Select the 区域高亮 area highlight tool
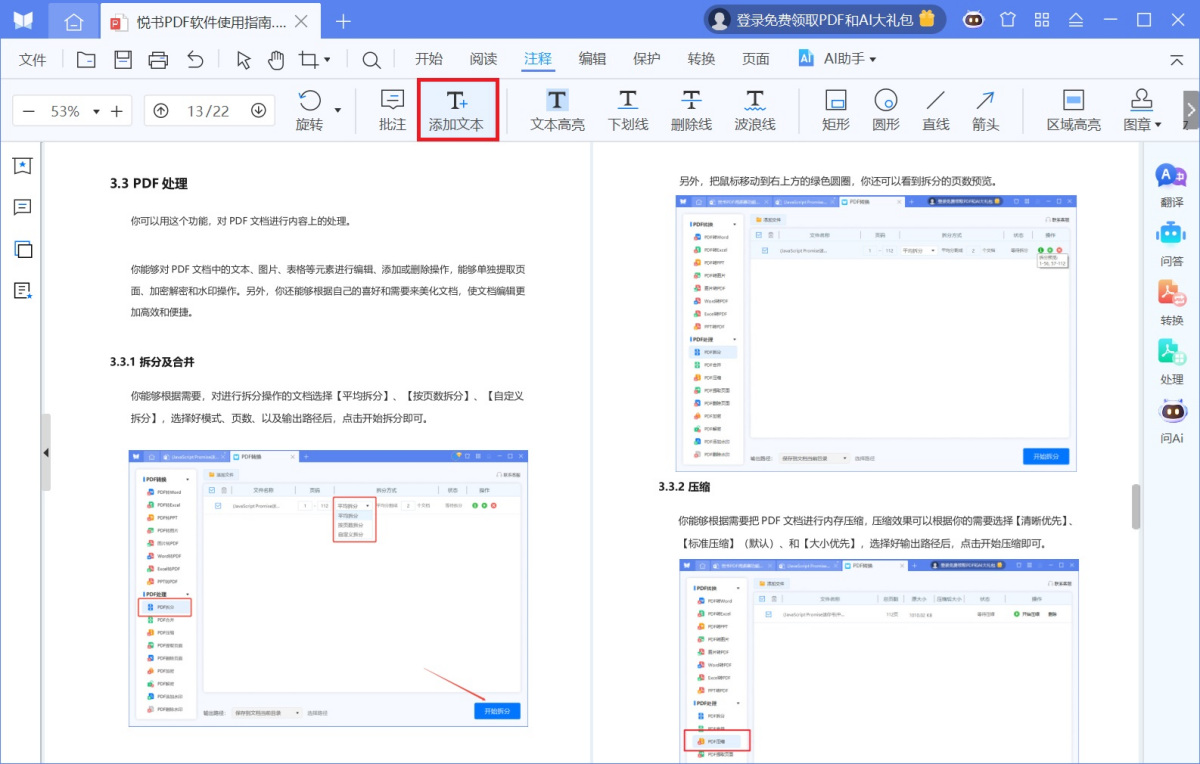 pyautogui.click(x=1073, y=108)
